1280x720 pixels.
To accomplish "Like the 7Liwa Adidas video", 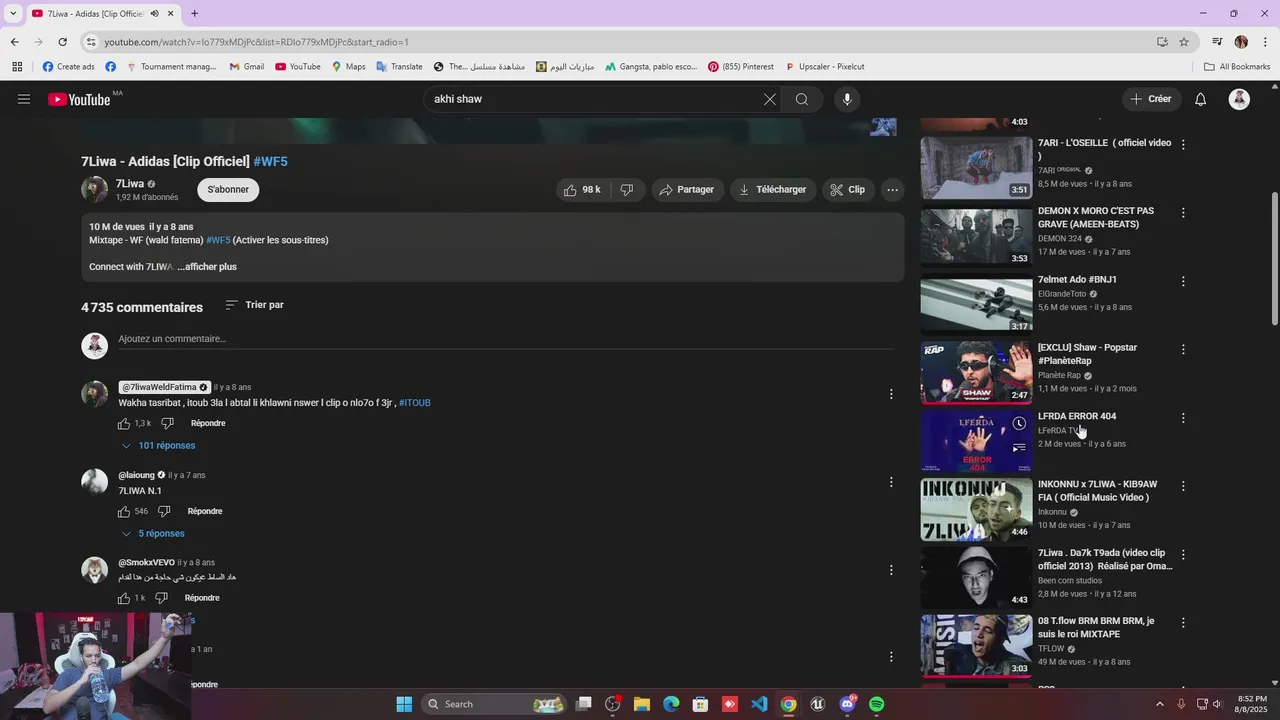I will [x=582, y=190].
